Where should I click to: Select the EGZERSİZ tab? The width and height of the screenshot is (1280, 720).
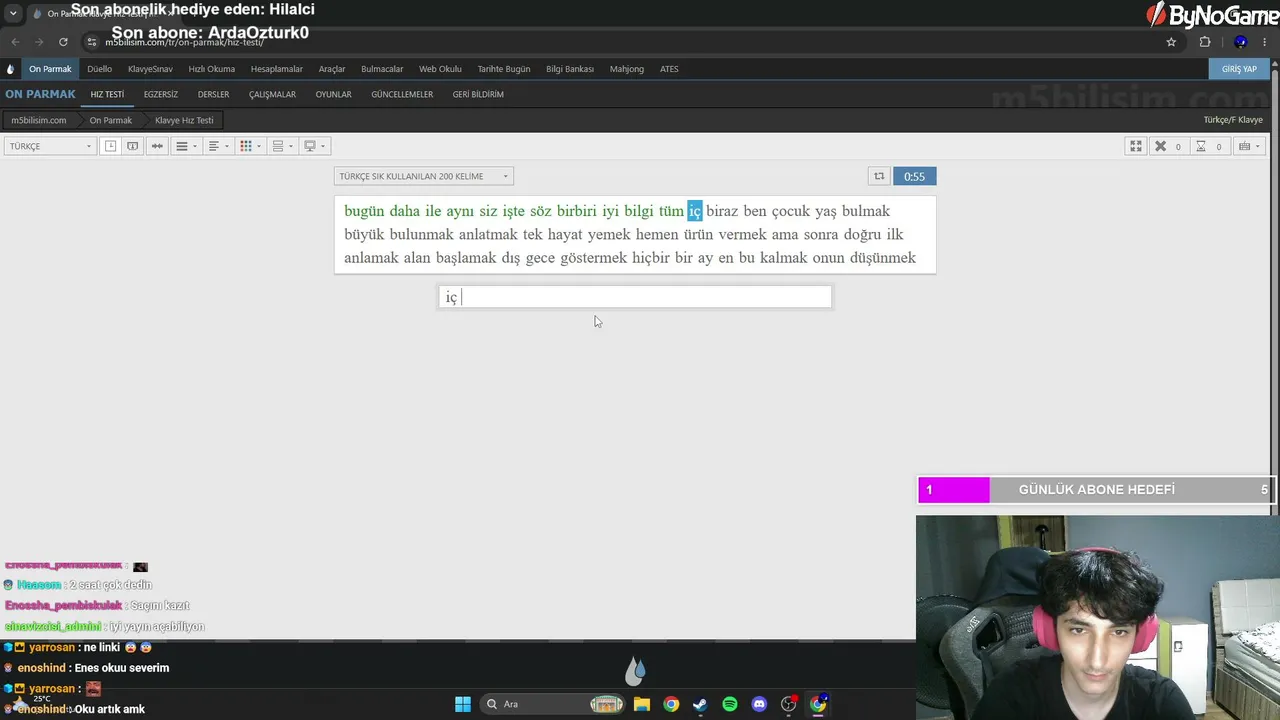coord(161,94)
